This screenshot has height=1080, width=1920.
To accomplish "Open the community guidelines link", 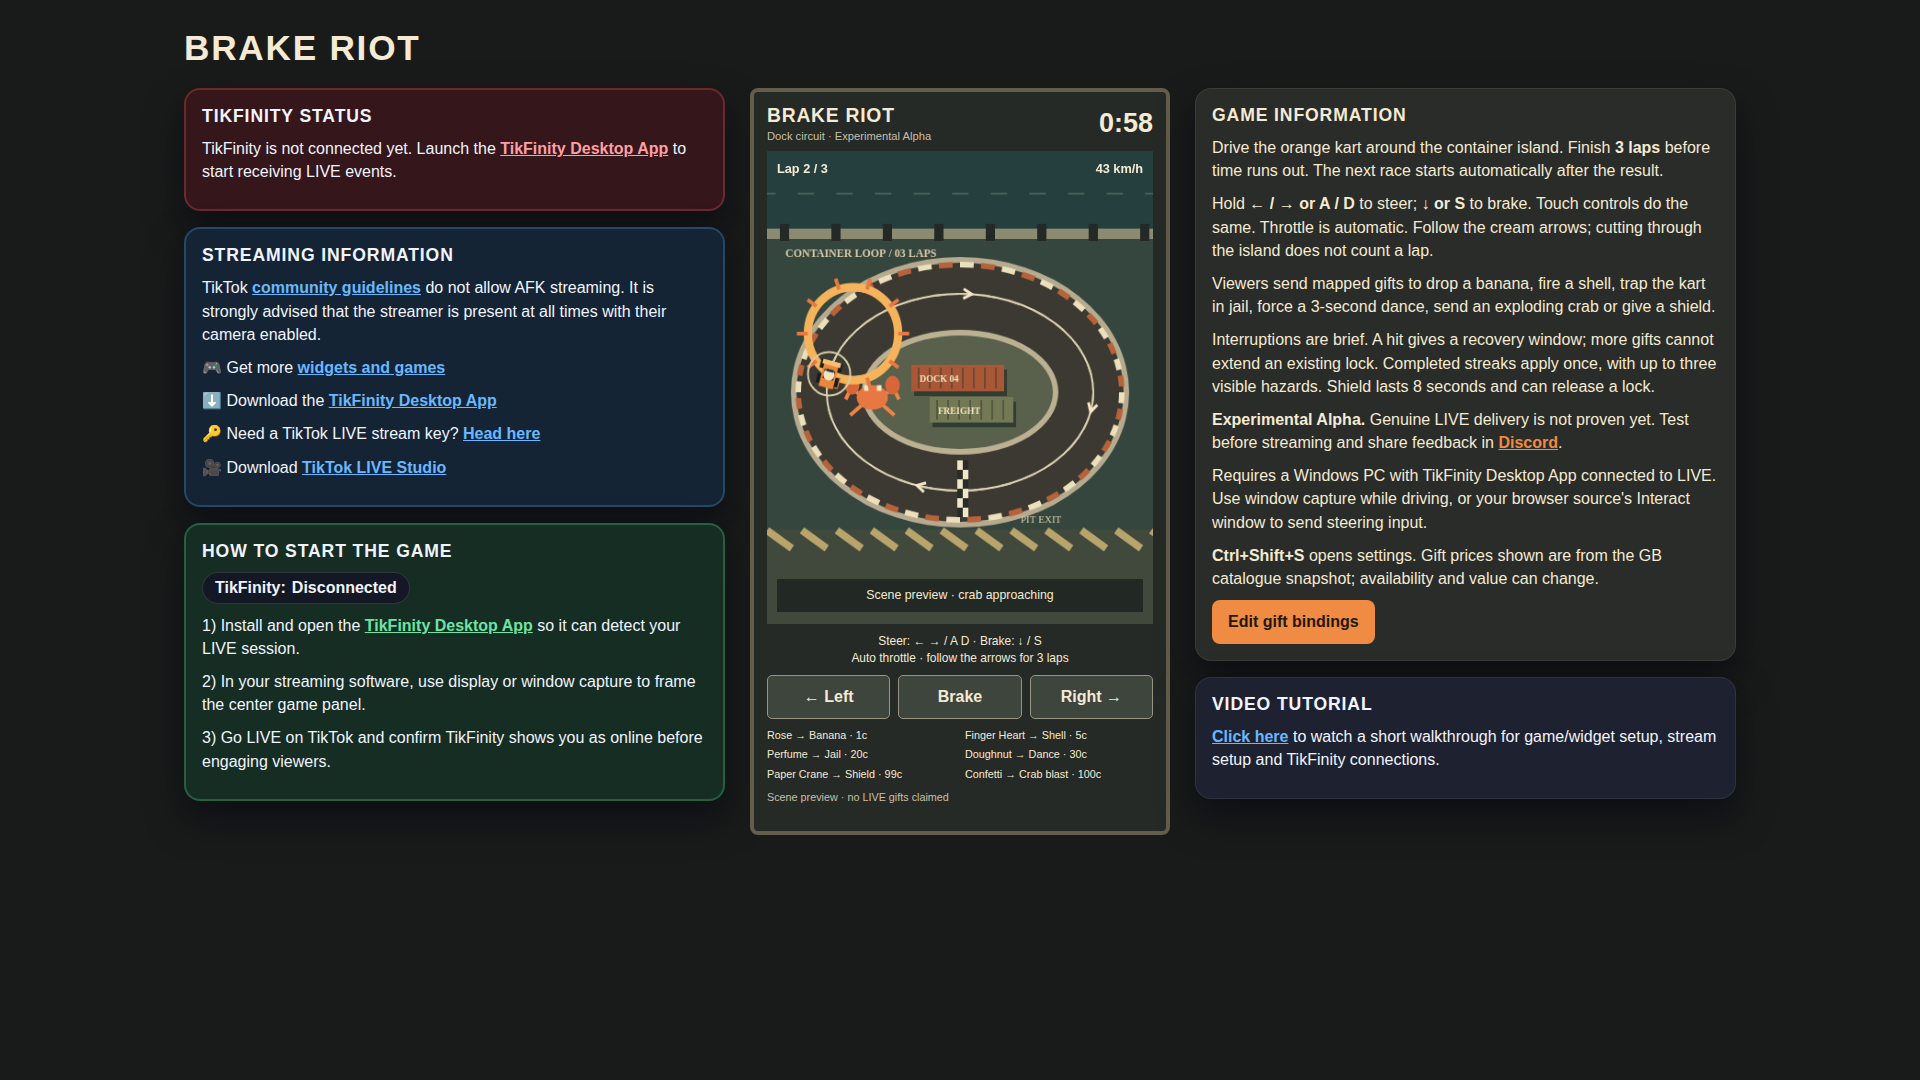I will coord(336,287).
